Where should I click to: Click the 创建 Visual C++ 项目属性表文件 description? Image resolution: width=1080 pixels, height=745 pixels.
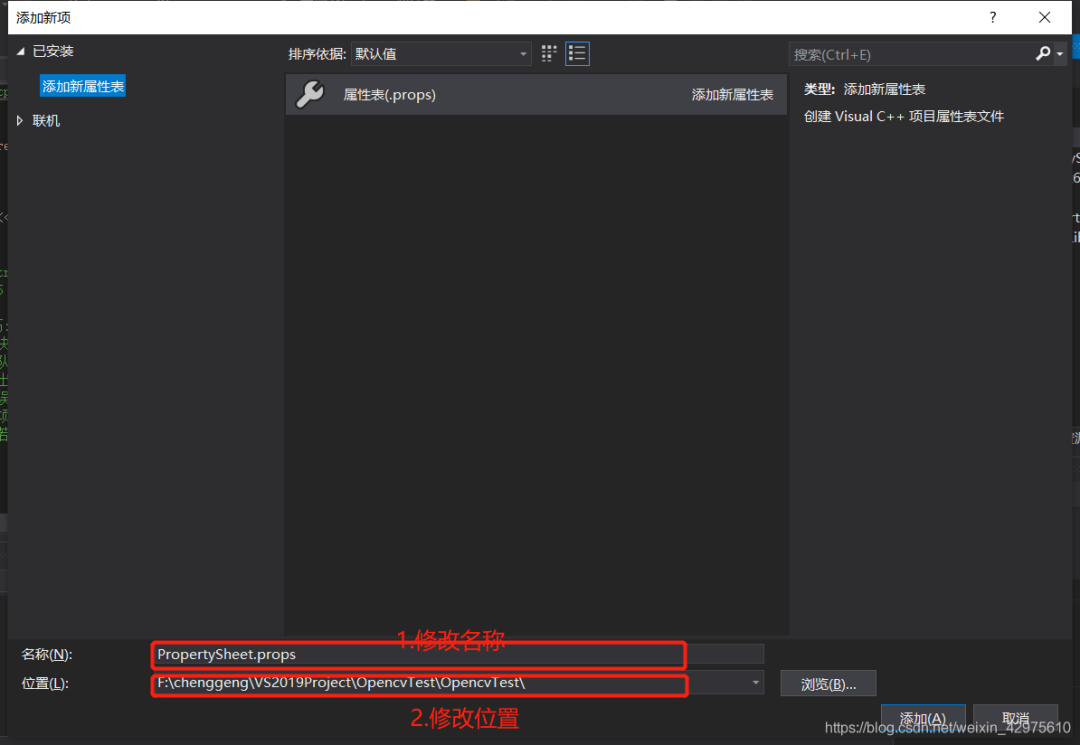click(x=904, y=116)
